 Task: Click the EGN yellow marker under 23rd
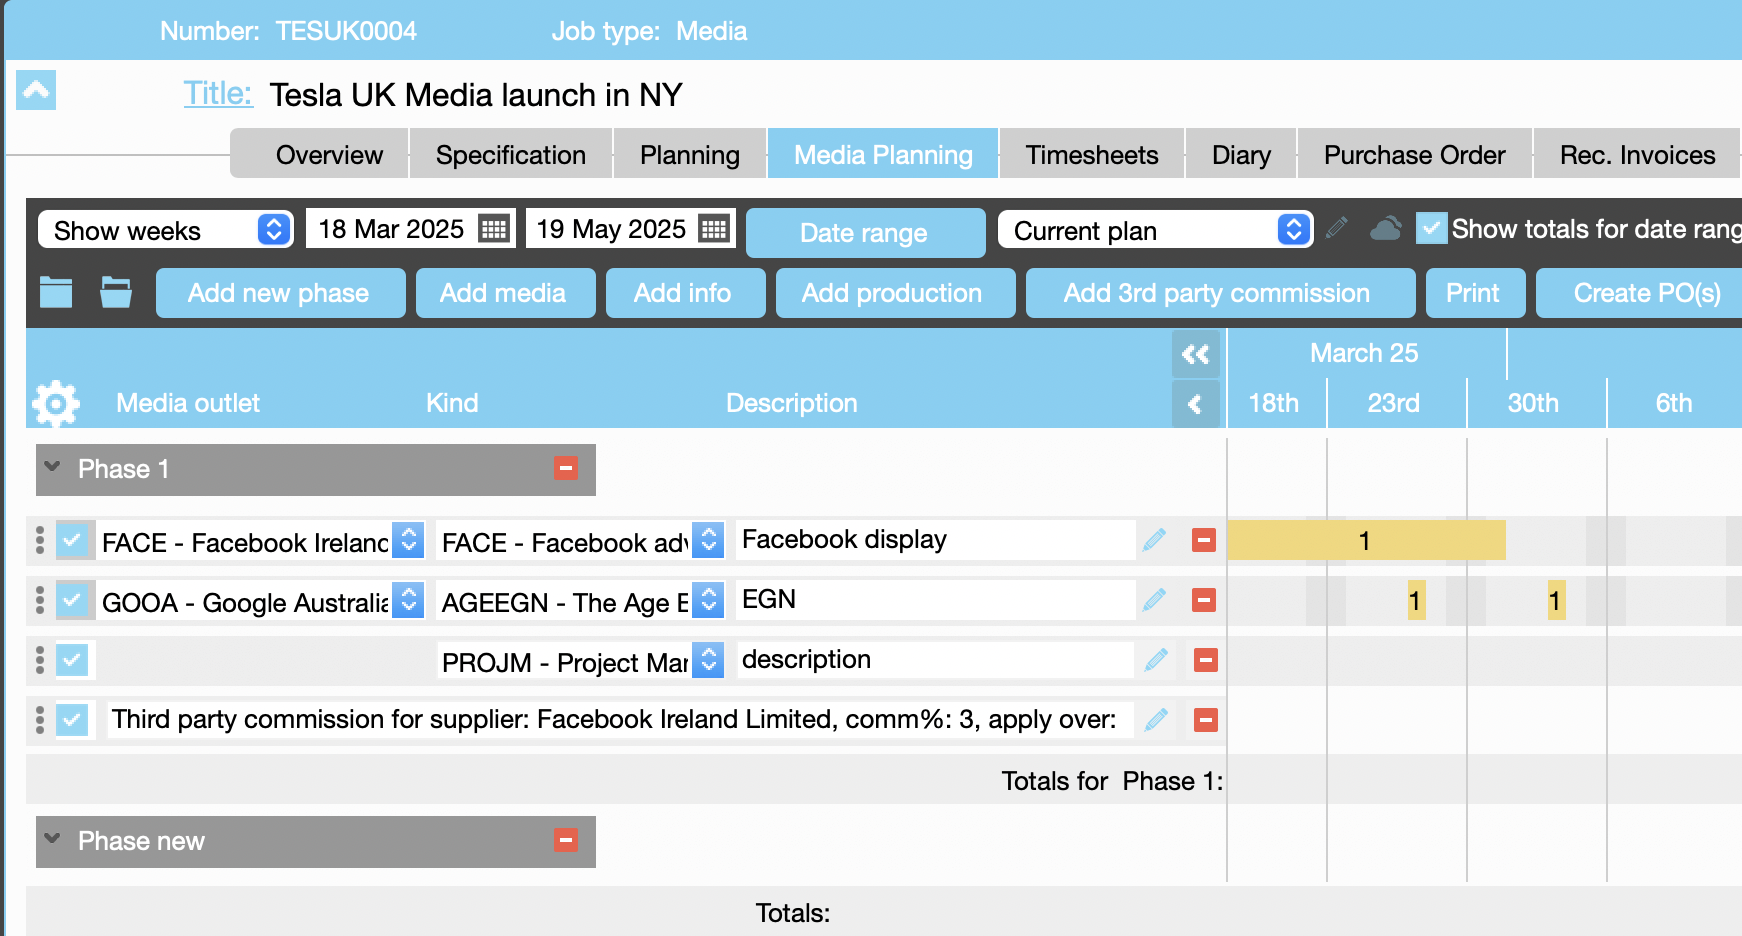pyautogui.click(x=1416, y=600)
